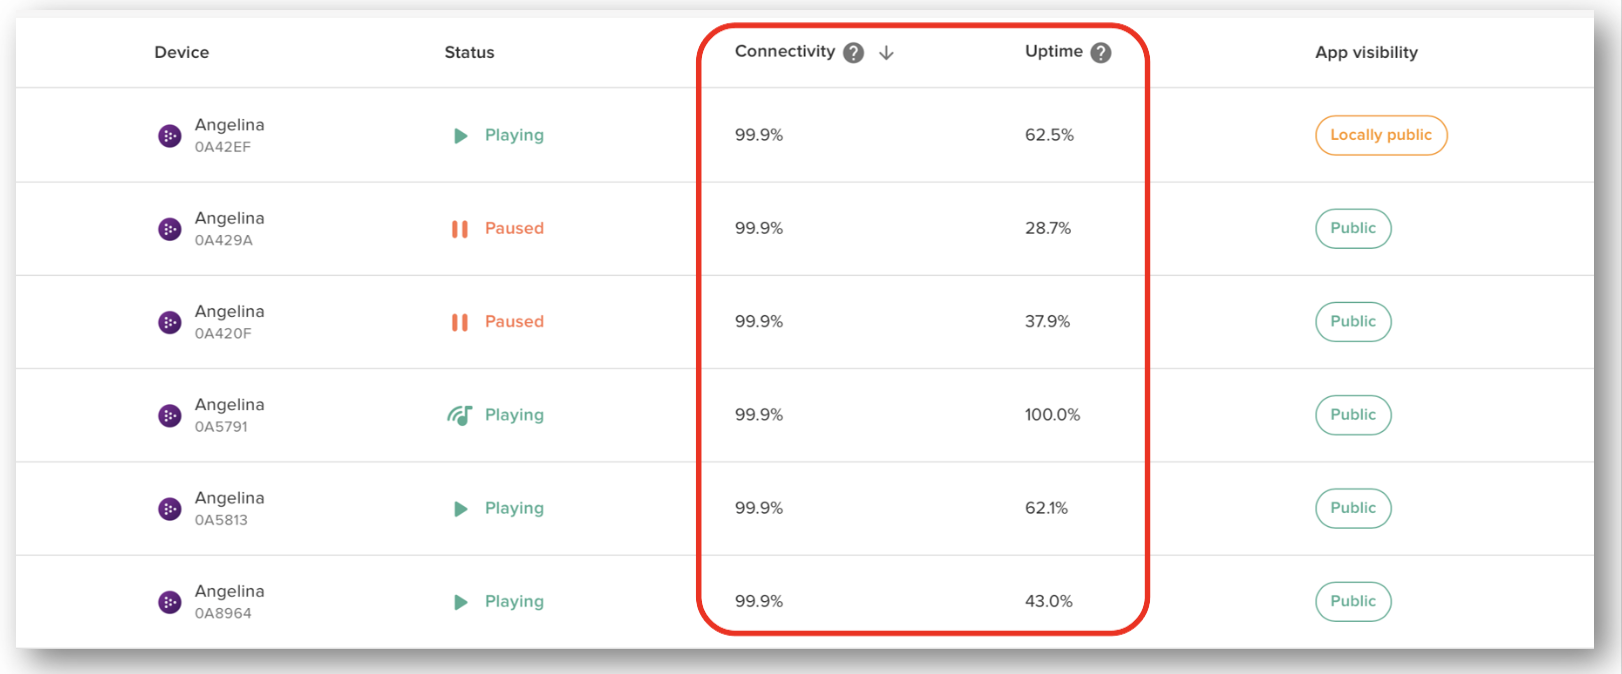
Task: Click the Public badge for device 0A5791
Action: [x=1353, y=415]
